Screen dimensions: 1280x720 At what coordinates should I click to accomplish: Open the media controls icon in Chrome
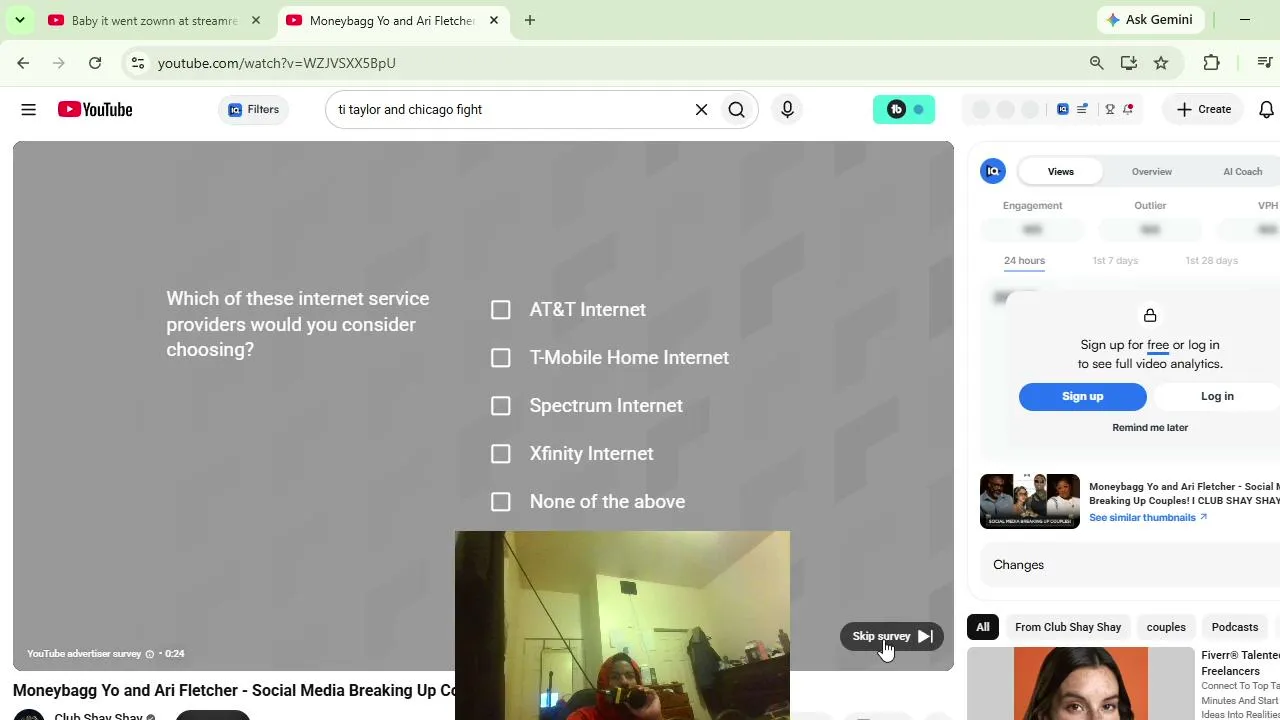coord(1265,63)
